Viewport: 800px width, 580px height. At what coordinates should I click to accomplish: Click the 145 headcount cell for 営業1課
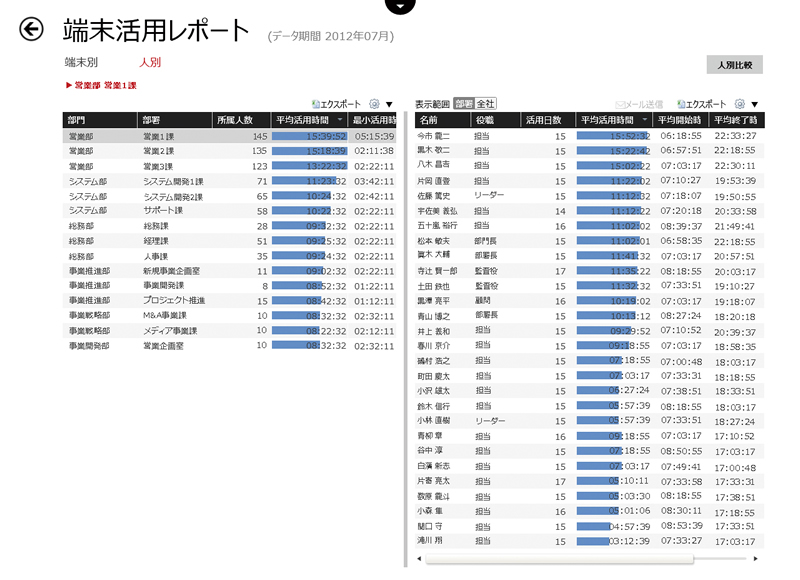click(260, 136)
